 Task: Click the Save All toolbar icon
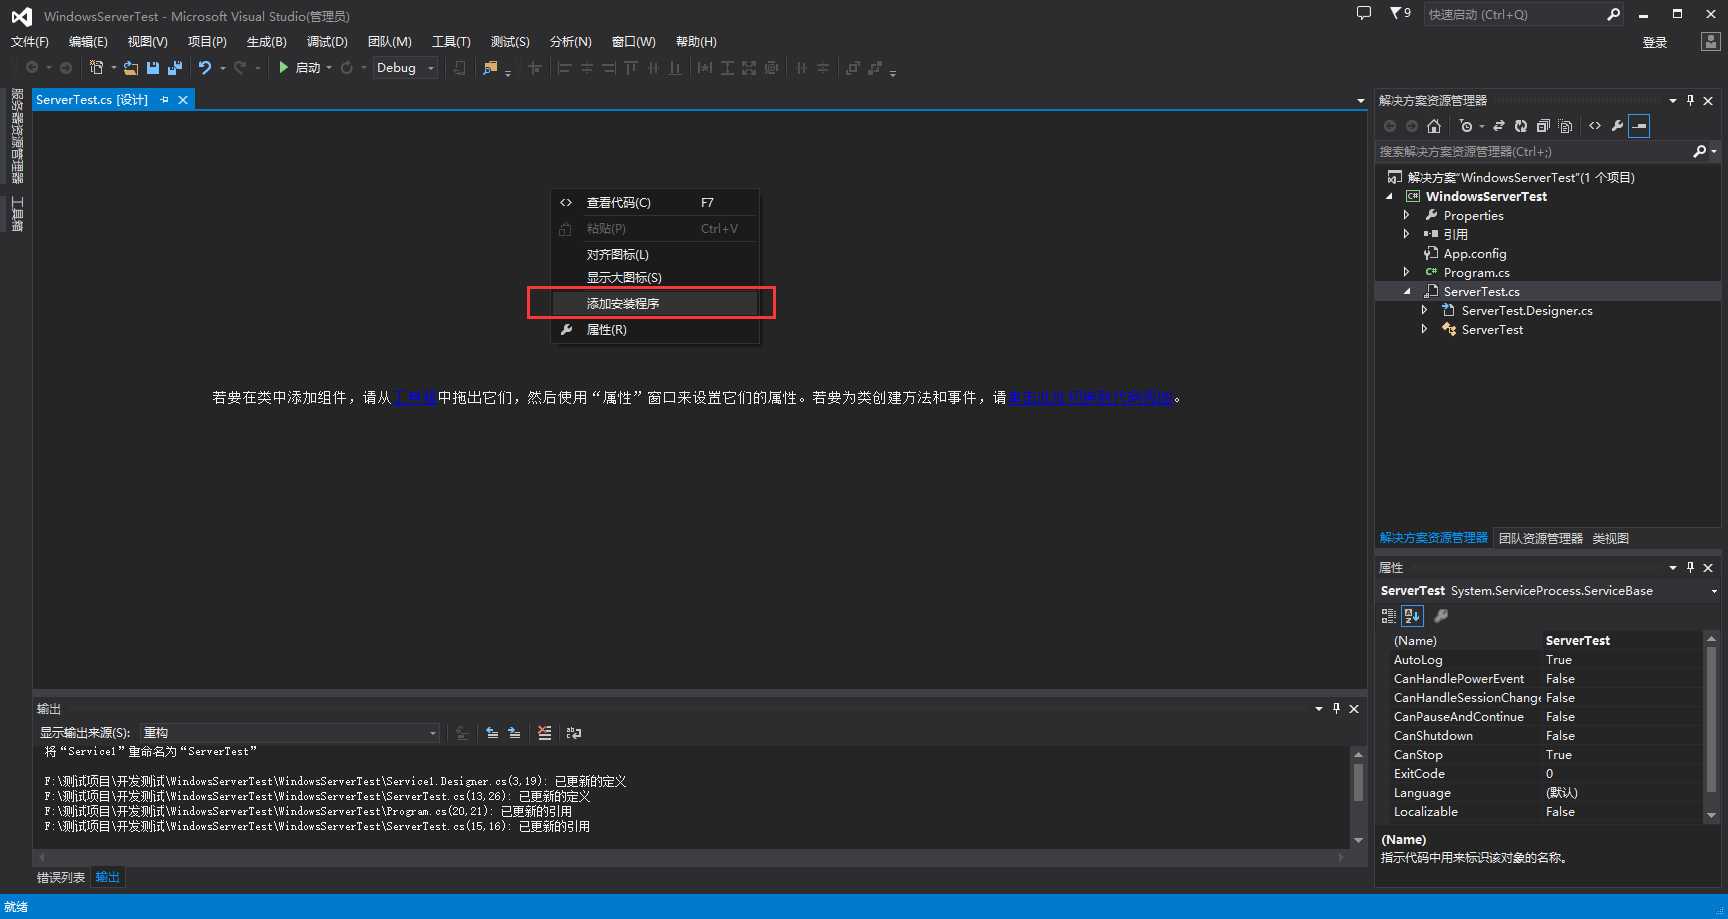174,68
